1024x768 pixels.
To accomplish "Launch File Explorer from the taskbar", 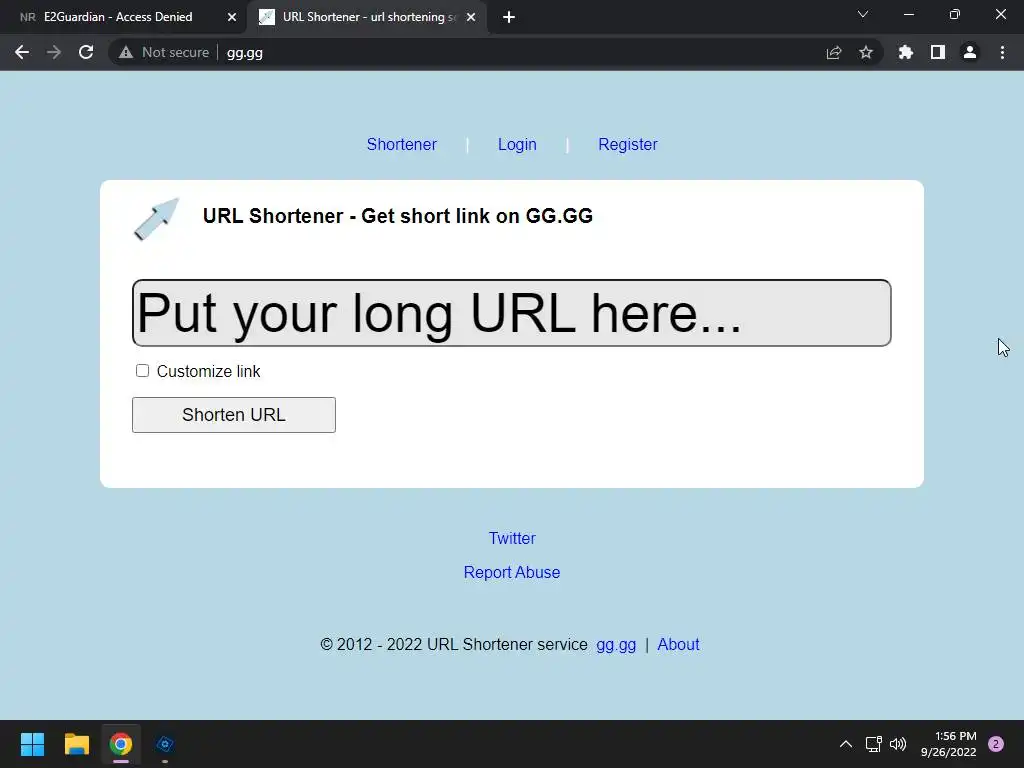I will click(x=76, y=744).
